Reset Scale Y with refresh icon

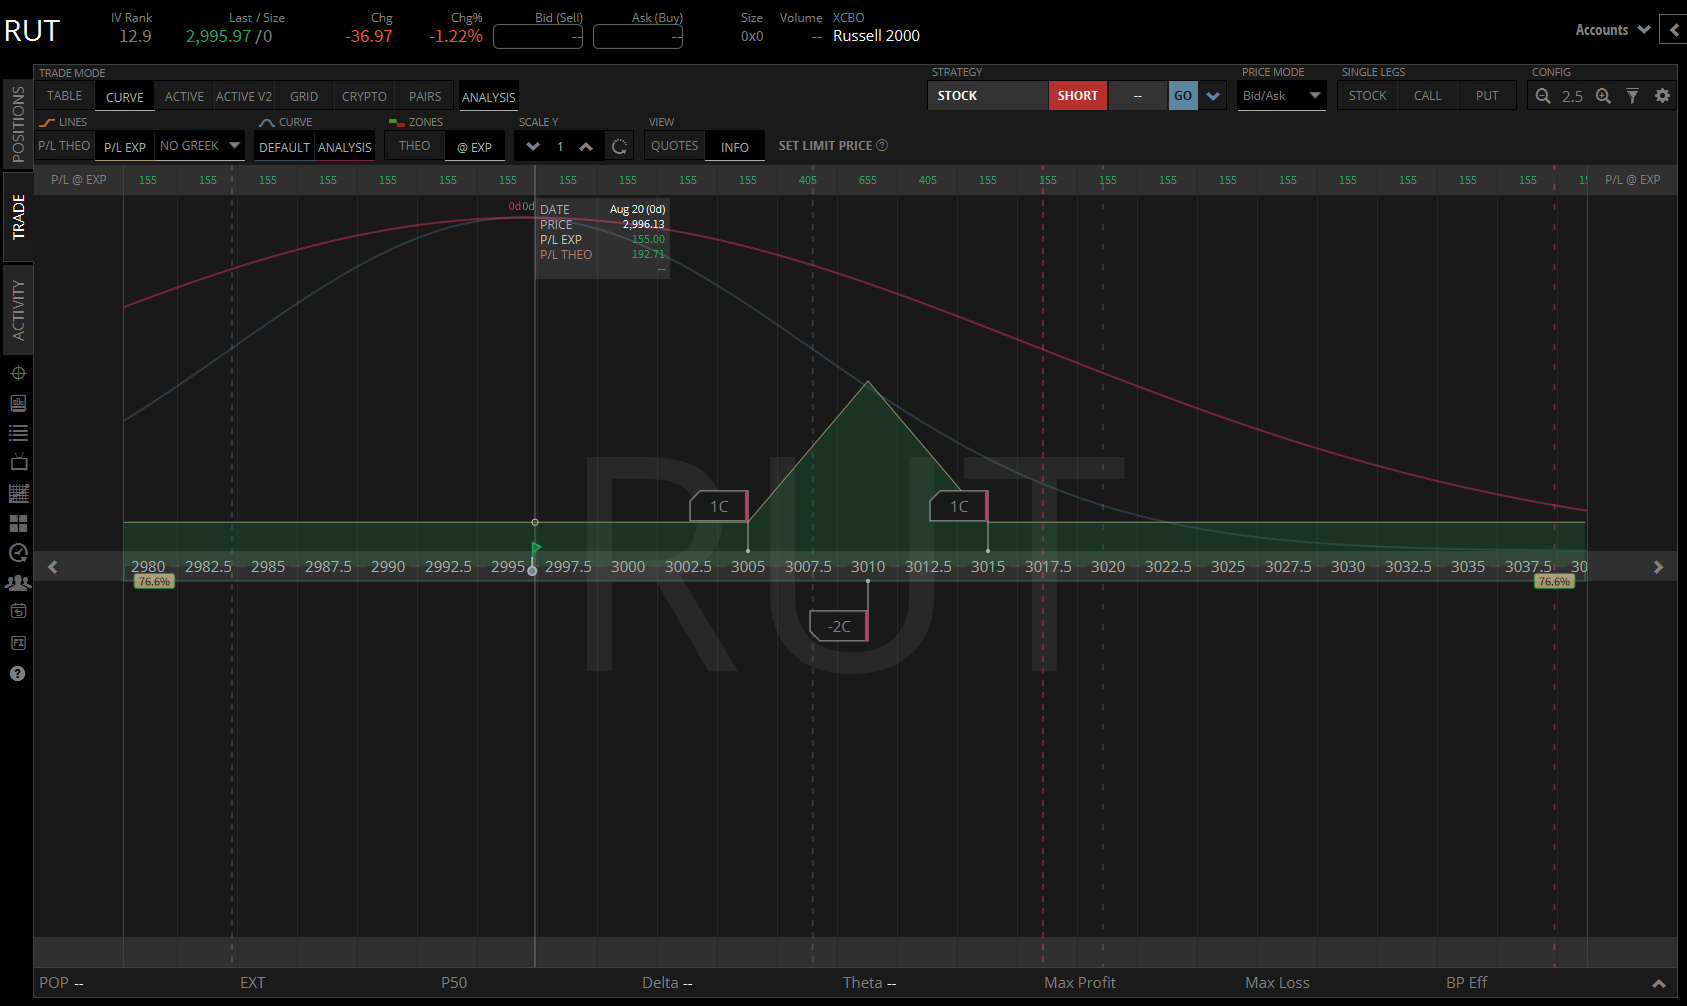coord(619,147)
